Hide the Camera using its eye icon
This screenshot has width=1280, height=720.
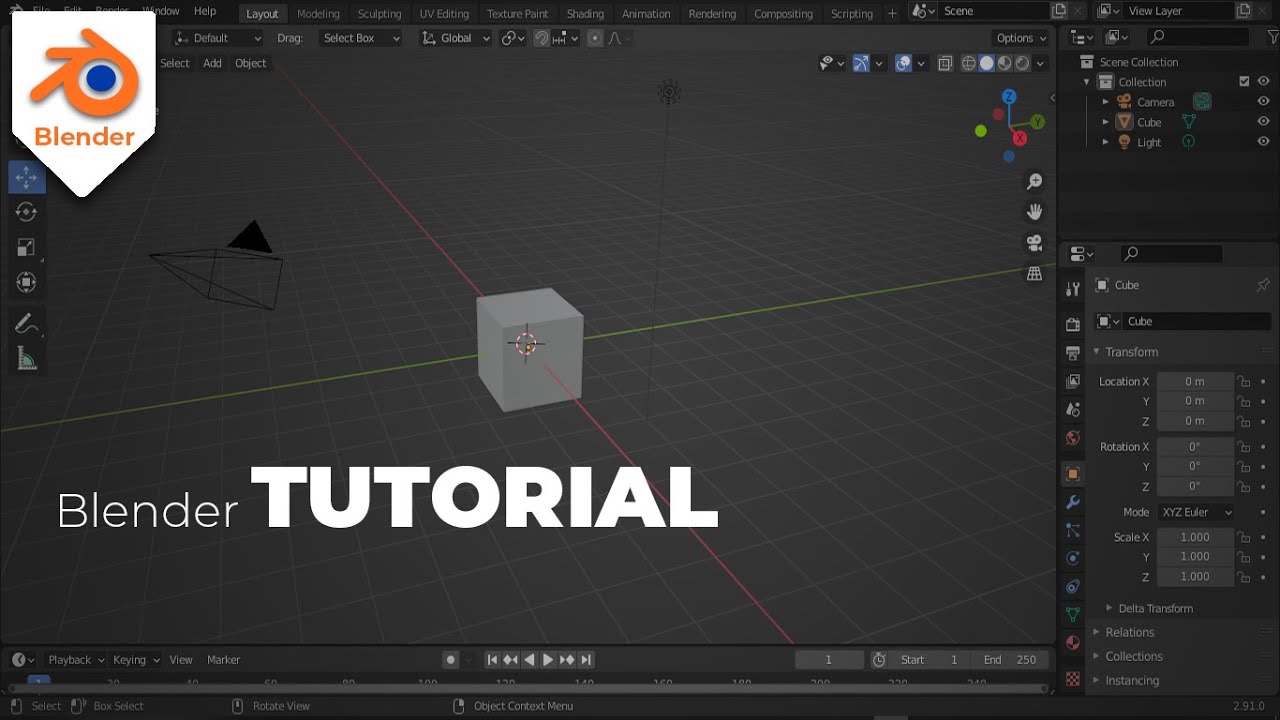1263,102
